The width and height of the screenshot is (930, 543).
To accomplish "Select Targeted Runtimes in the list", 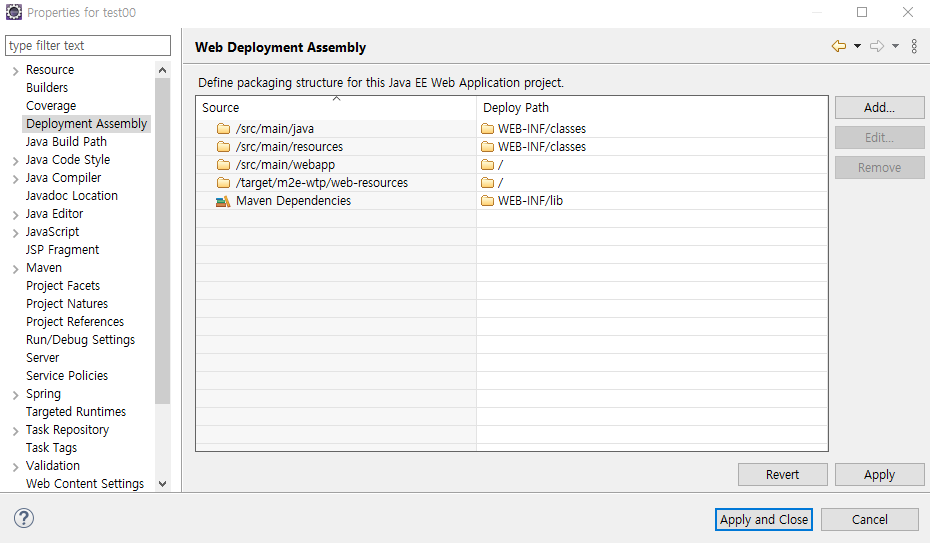I will pyautogui.click(x=76, y=412).
